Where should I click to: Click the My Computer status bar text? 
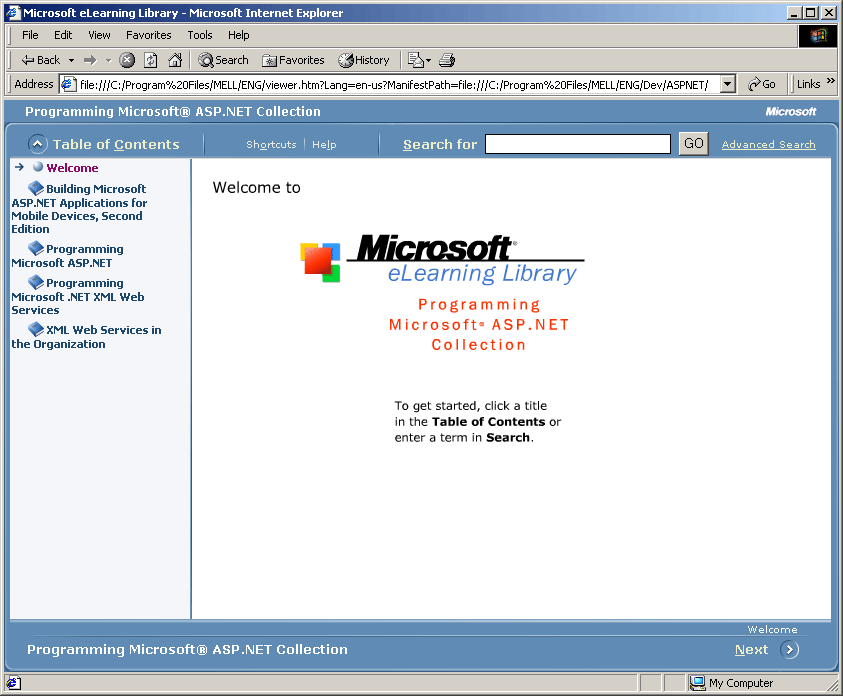(741, 683)
